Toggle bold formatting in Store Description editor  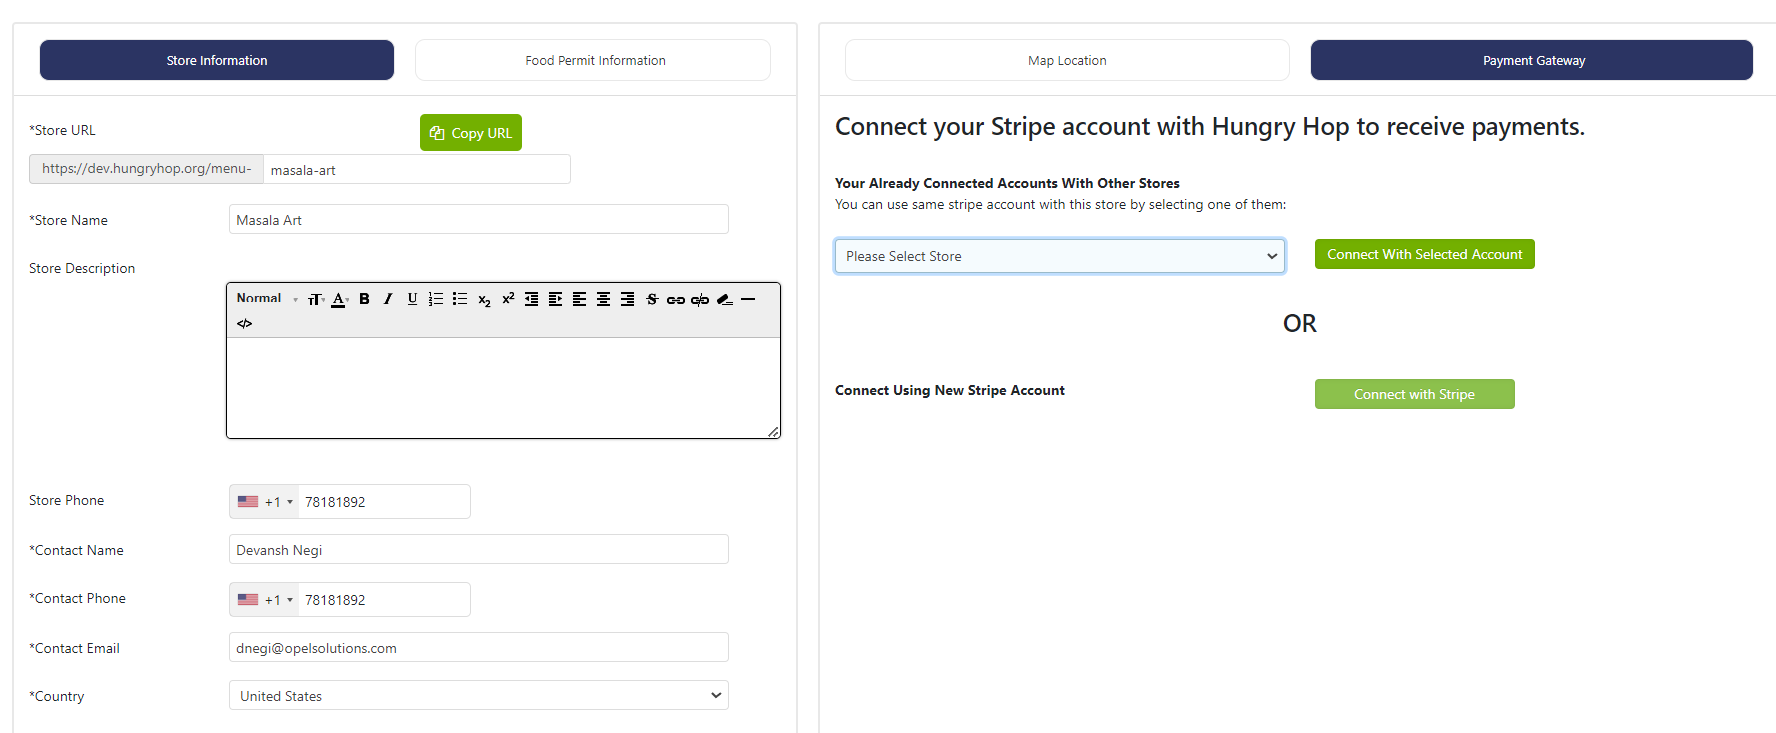[364, 299]
